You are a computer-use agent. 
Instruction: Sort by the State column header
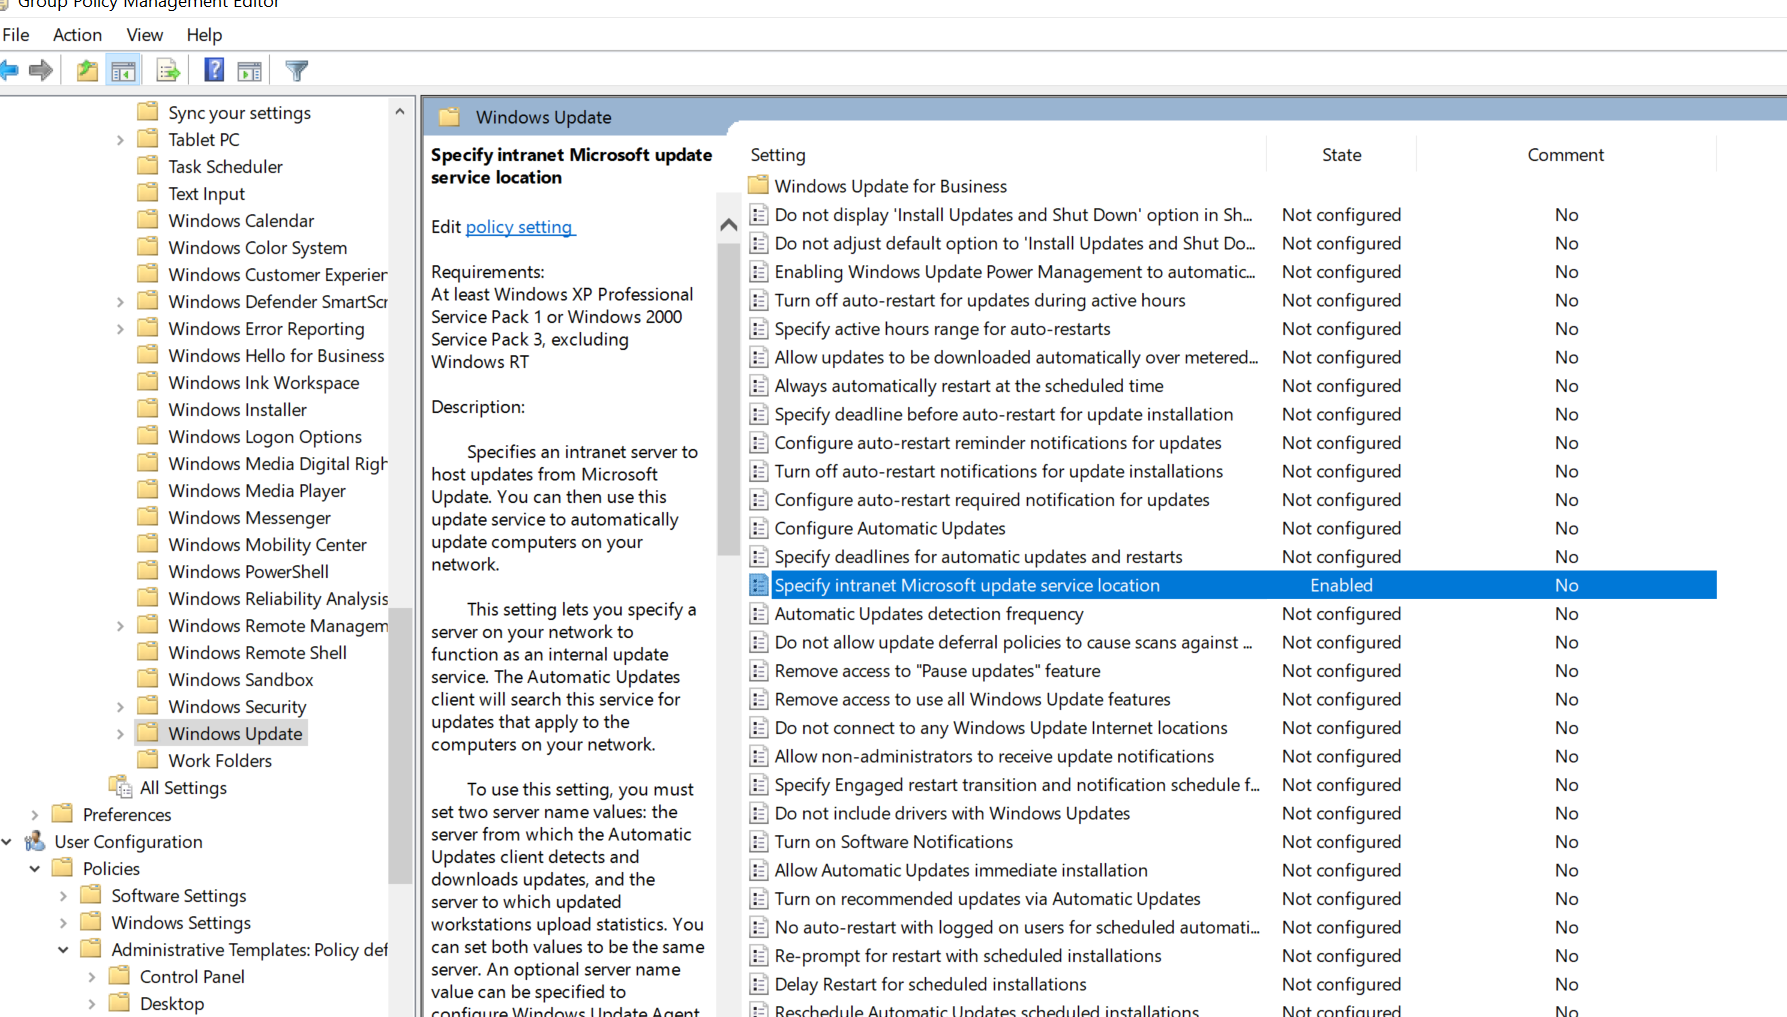1341,155
